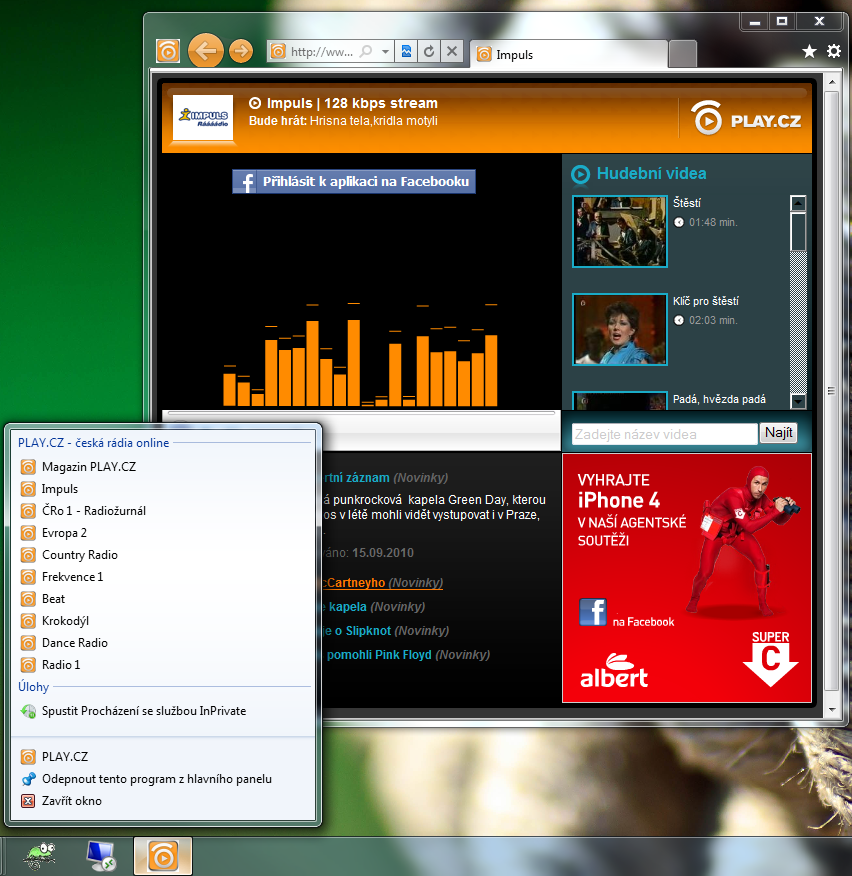Click the browser page scroll-down arrow
This screenshot has width=852, height=876.
tap(832, 710)
